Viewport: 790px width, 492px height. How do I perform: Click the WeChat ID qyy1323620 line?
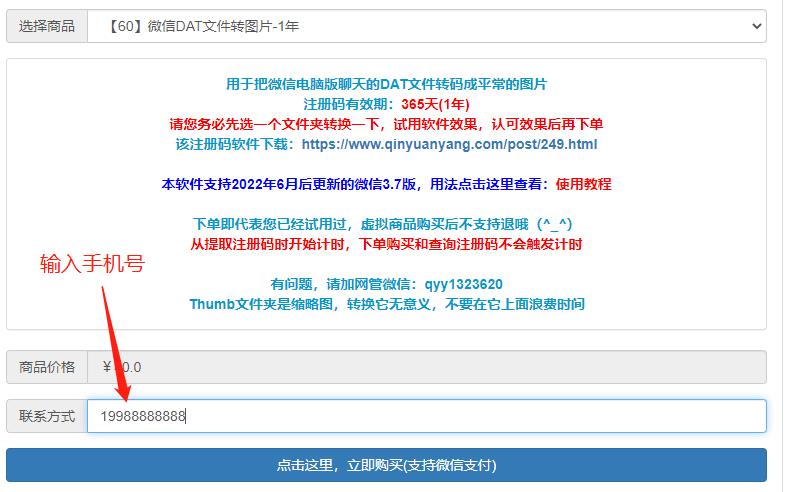(386, 285)
